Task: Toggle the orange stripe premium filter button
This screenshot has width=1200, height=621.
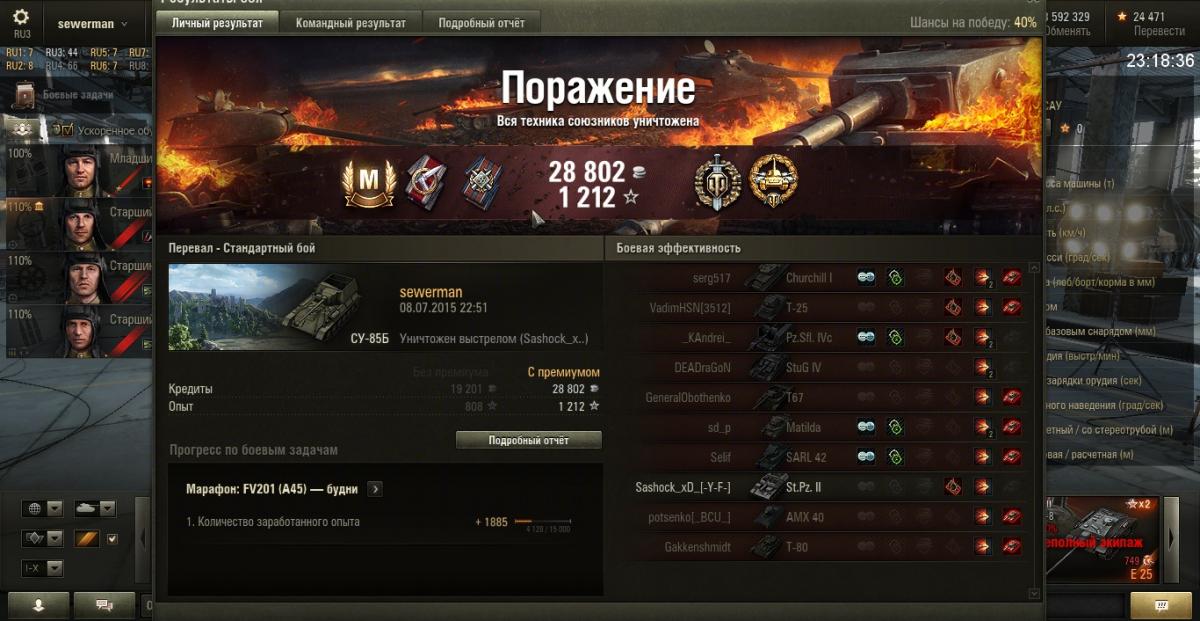Action: (x=88, y=539)
